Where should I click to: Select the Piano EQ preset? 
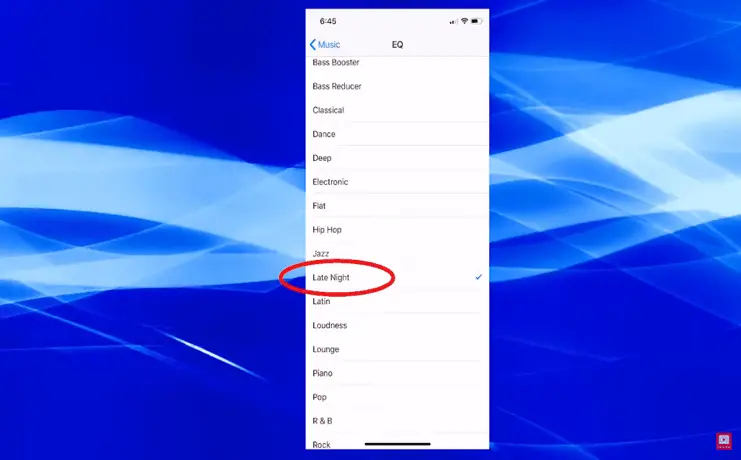(397, 373)
